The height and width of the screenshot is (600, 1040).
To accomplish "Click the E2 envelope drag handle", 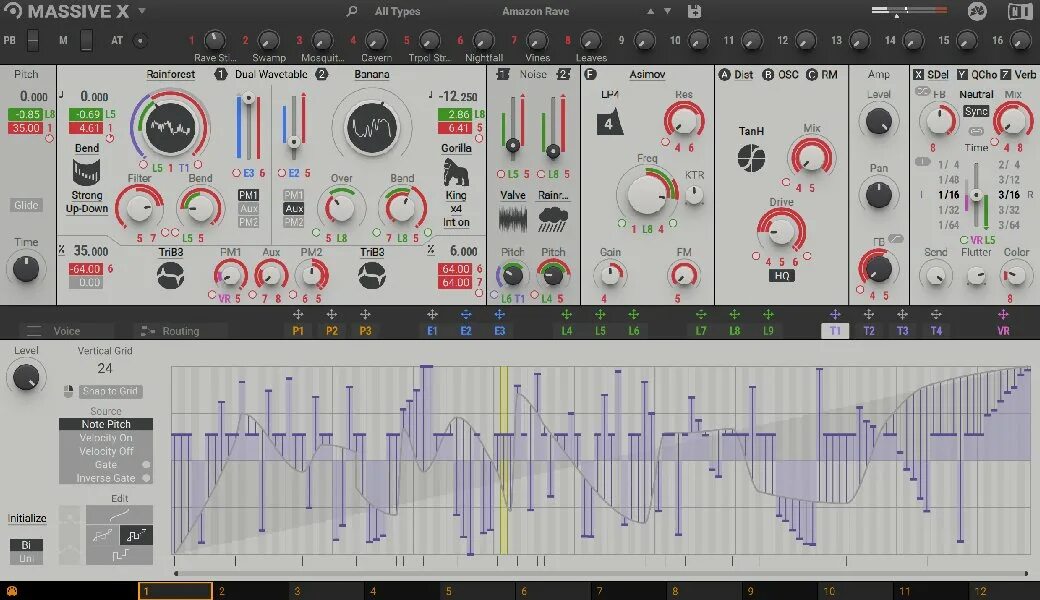I will (466, 315).
